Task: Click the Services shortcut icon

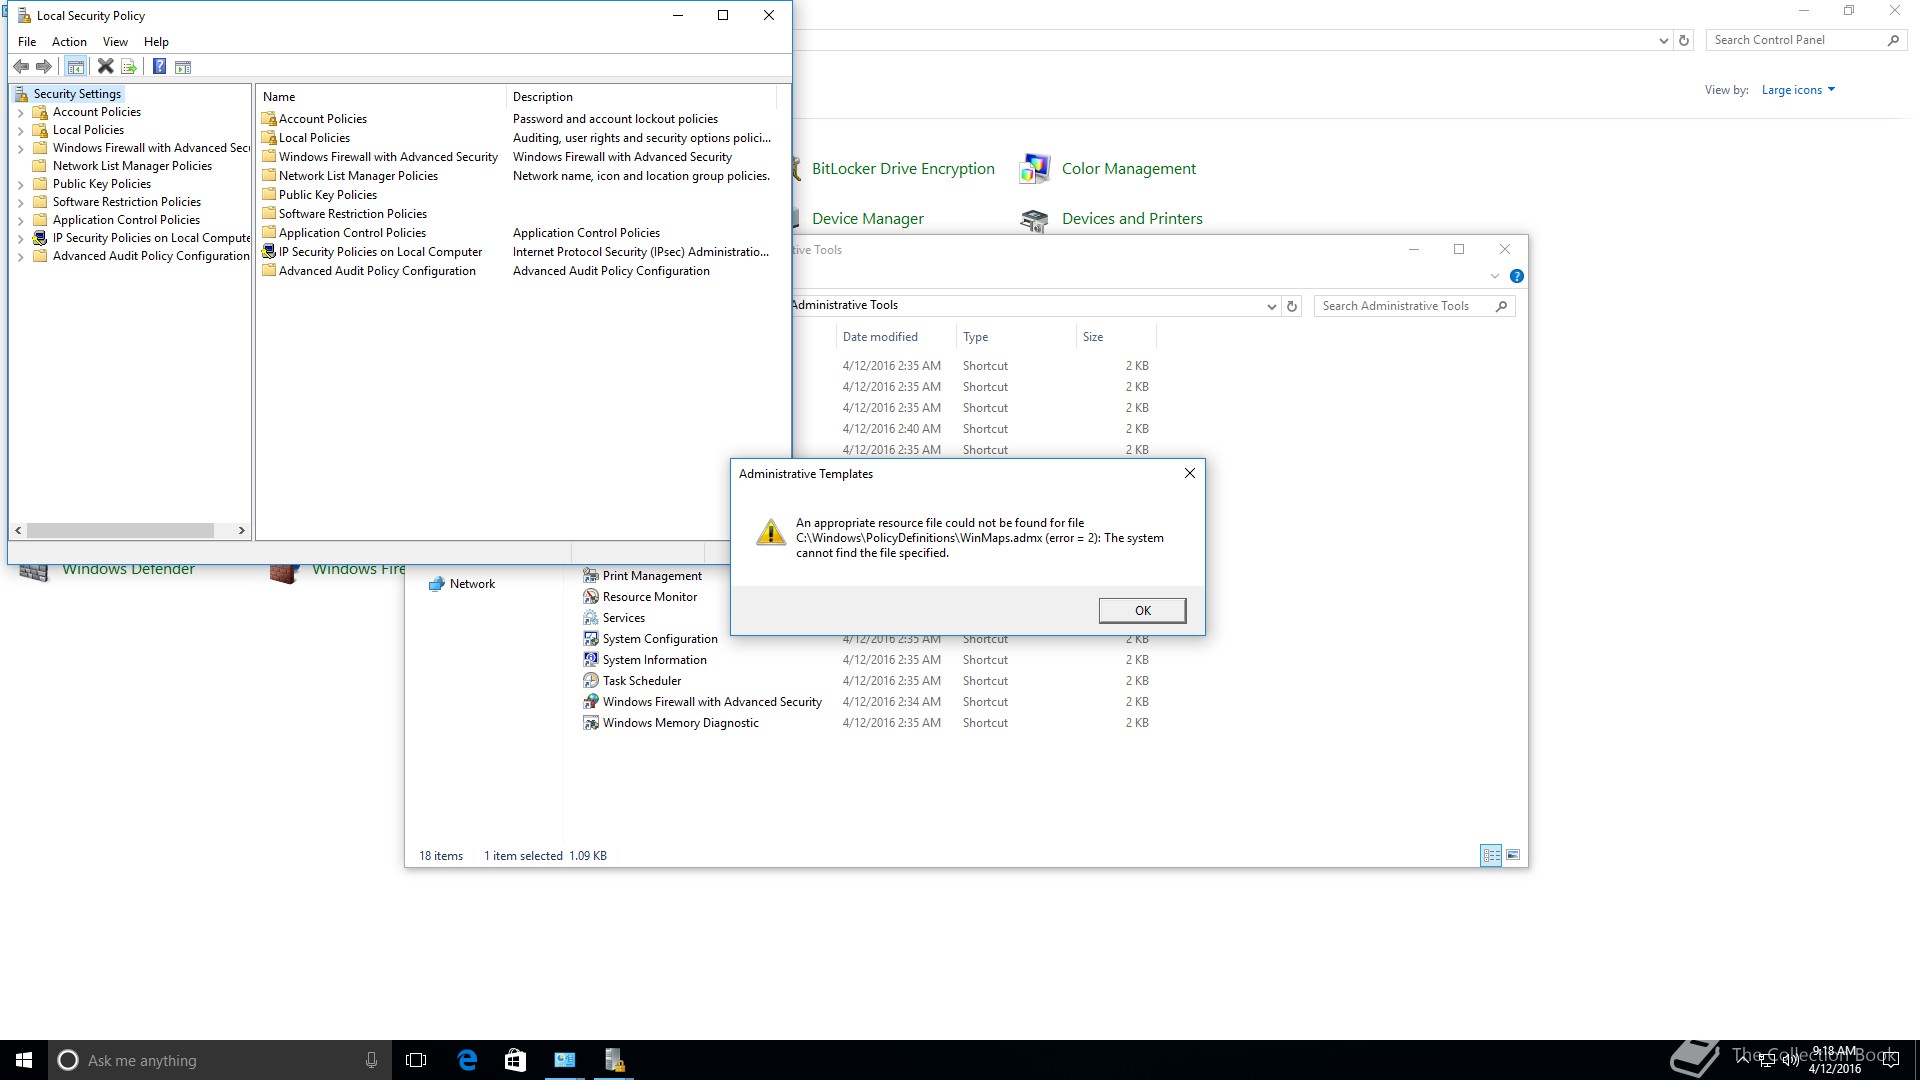Action: (x=591, y=618)
